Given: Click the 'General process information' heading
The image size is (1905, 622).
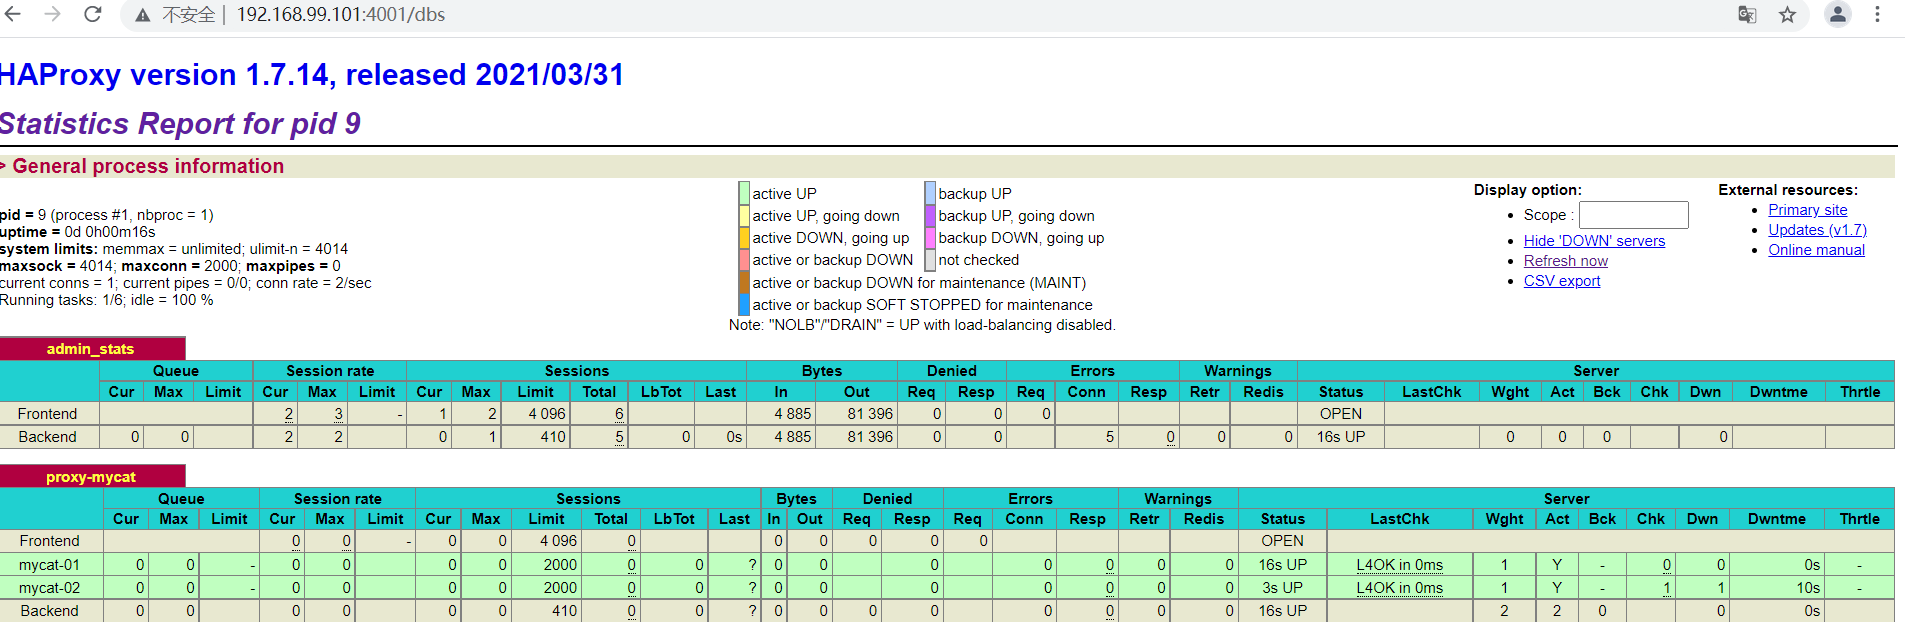Looking at the screenshot, I should [x=148, y=166].
